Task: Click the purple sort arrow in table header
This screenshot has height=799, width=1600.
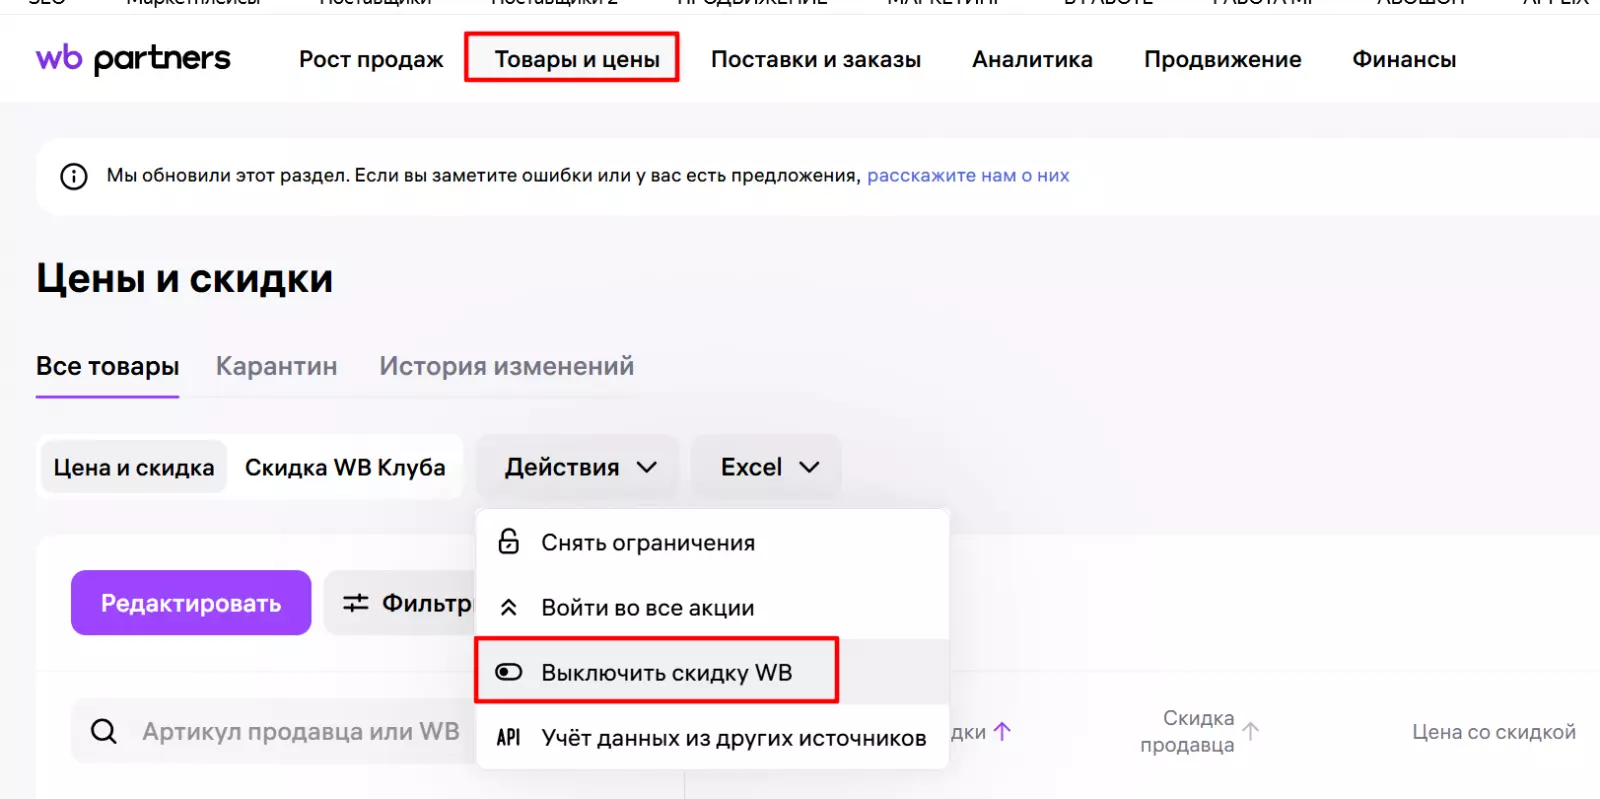Action: [x=1002, y=732]
